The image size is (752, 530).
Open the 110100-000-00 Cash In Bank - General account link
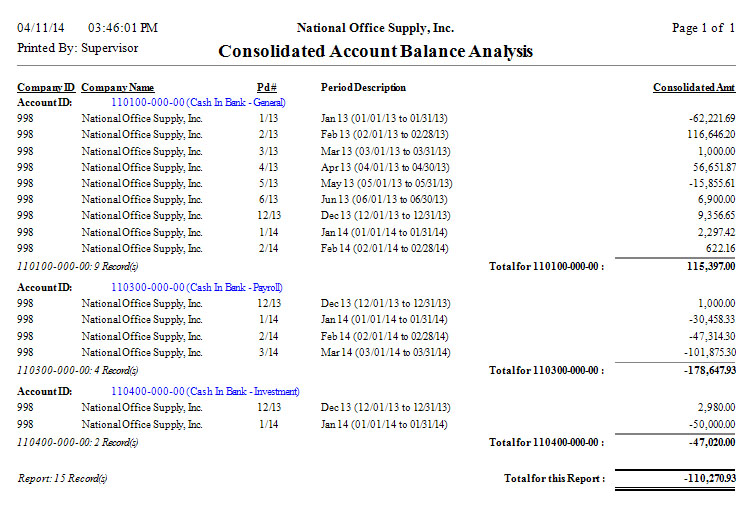coord(198,102)
